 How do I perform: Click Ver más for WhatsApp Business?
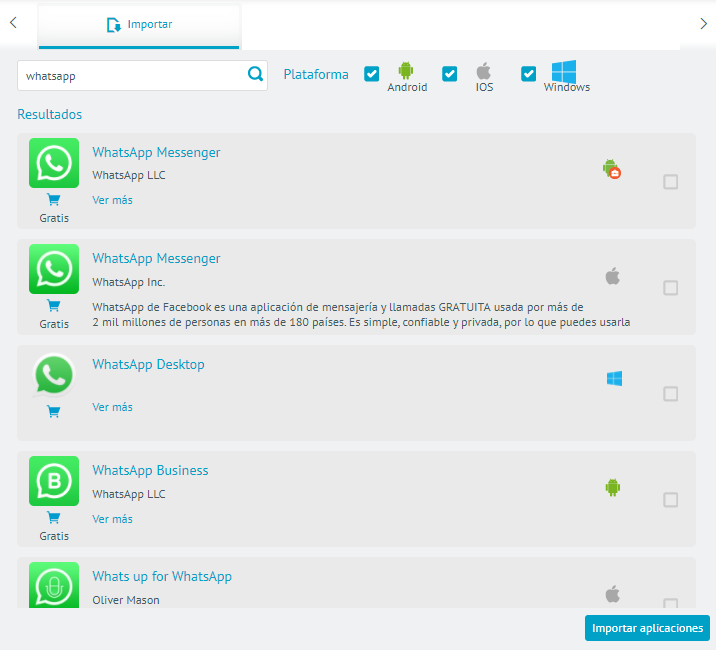coord(112,519)
